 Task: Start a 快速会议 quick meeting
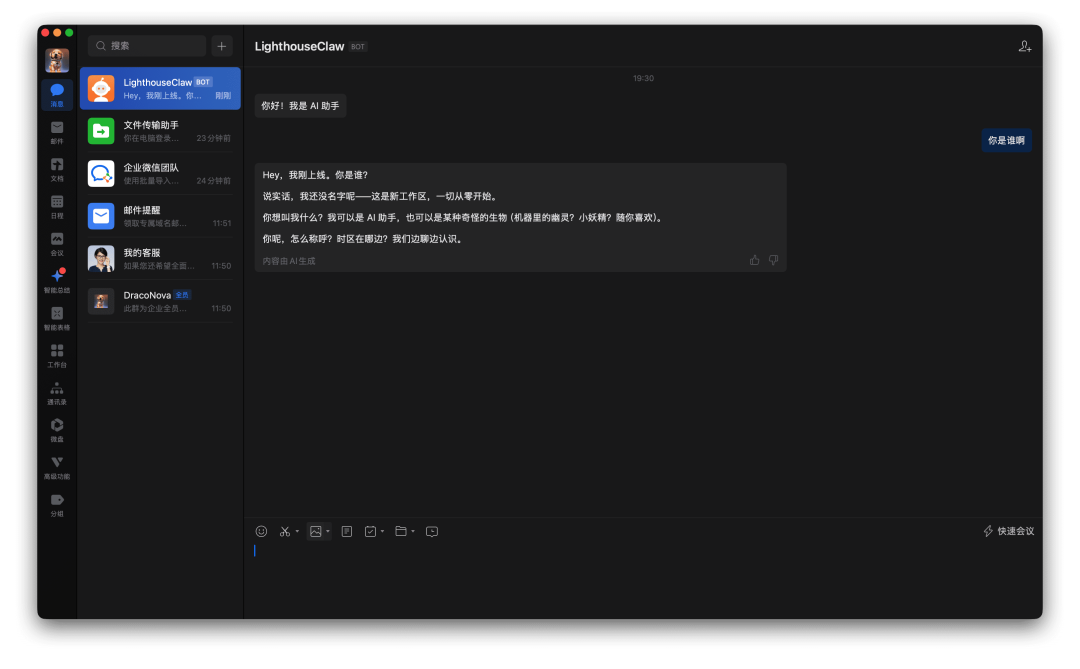tap(1008, 531)
